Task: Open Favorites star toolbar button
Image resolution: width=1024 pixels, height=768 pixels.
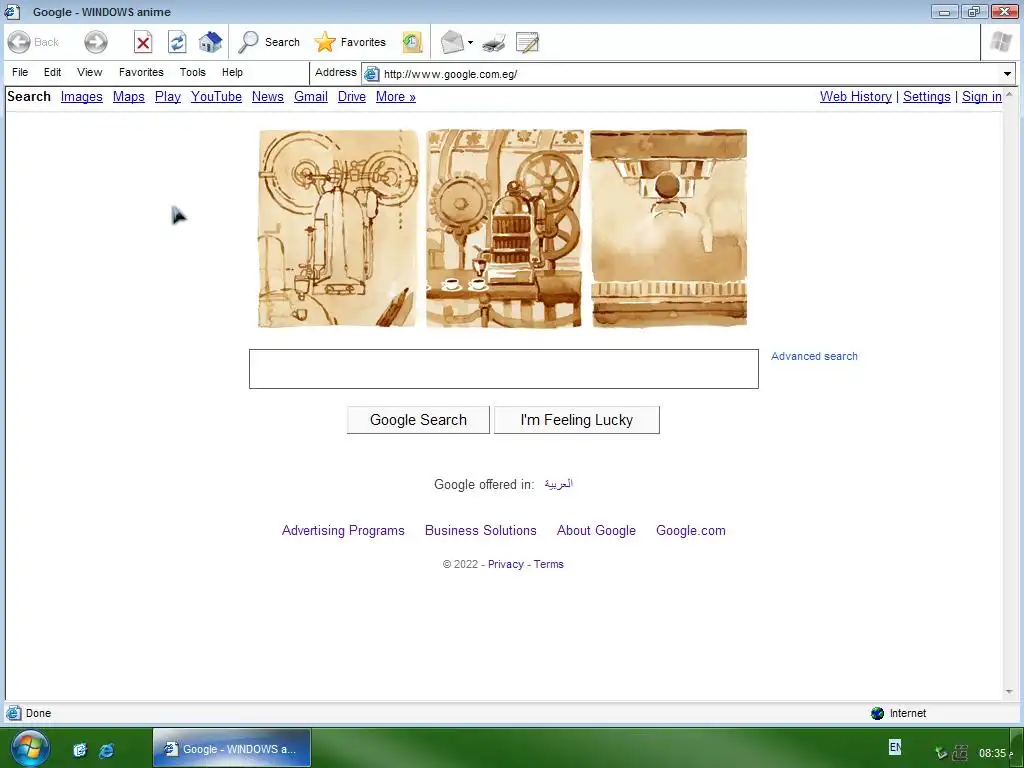Action: coord(350,42)
